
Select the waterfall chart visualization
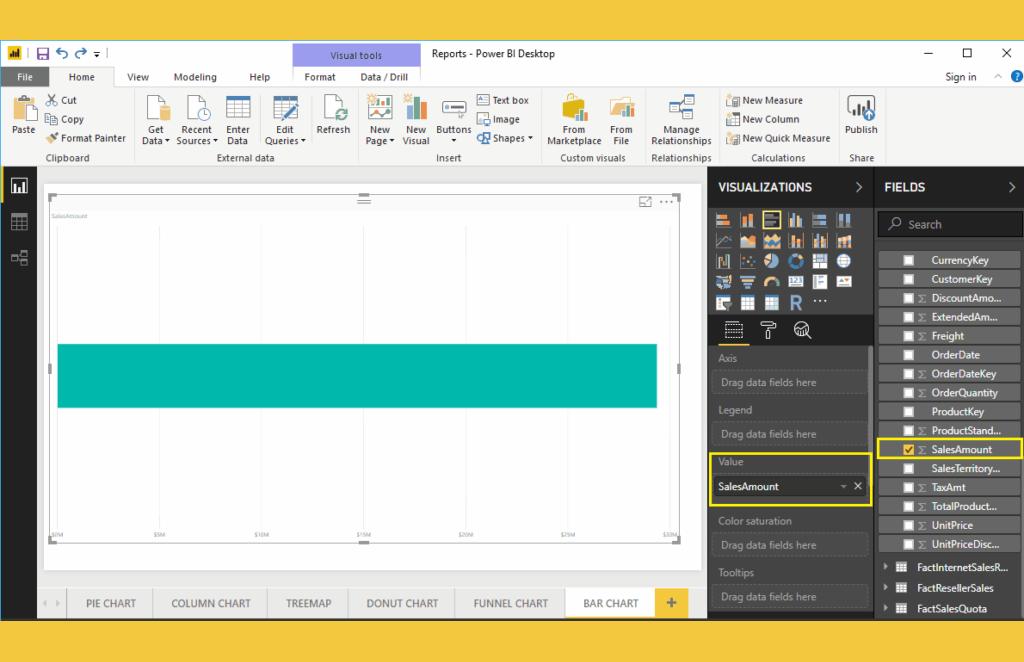(723, 261)
